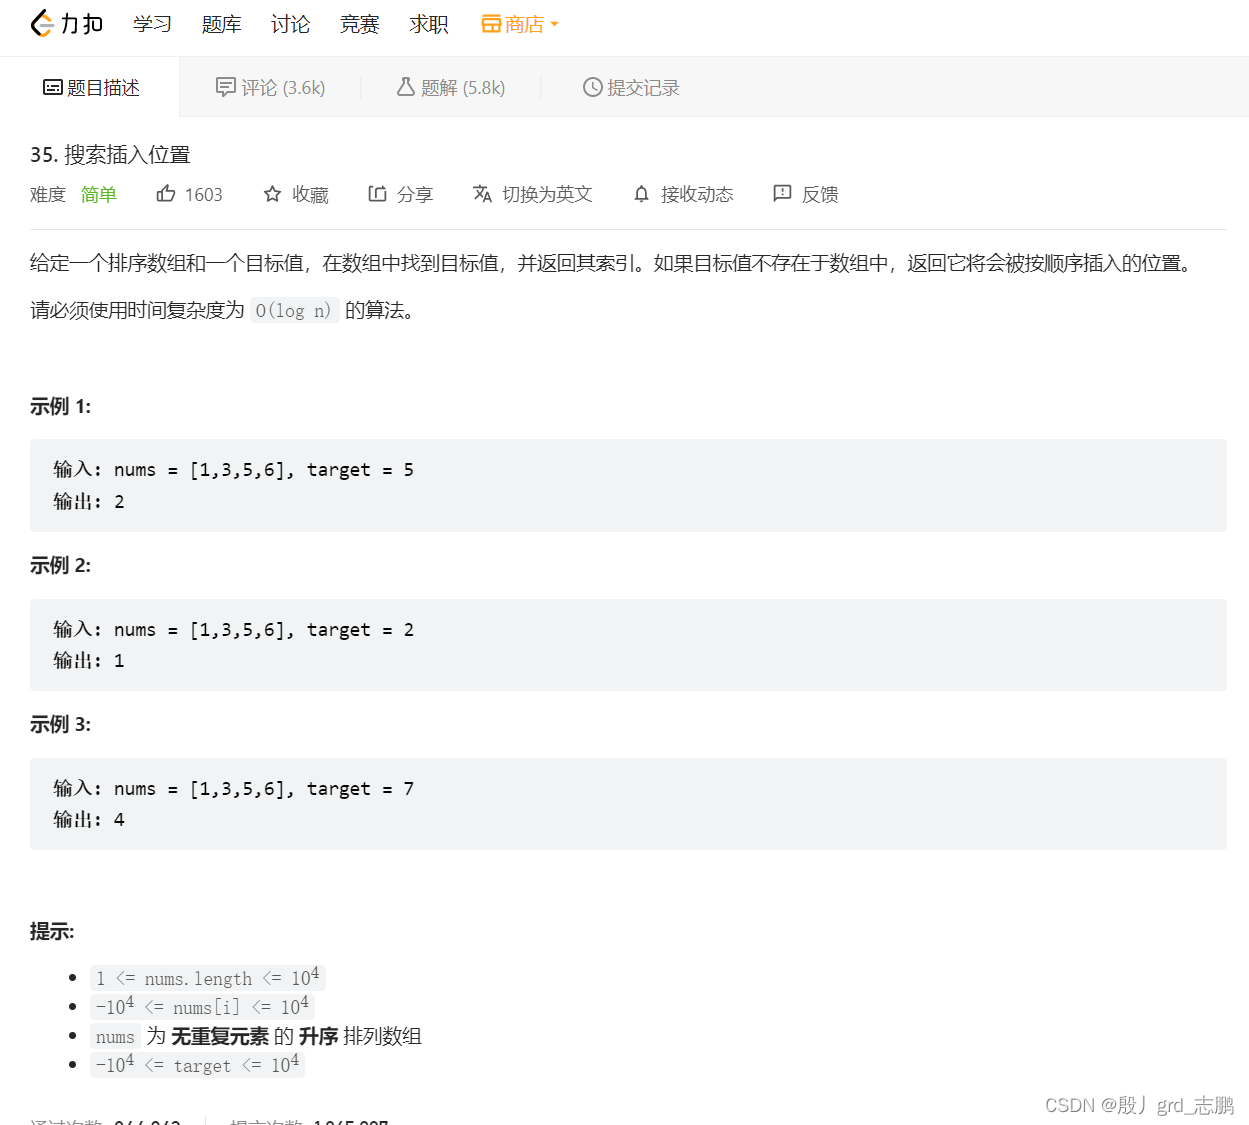Click the 简单 difficulty tag
1249x1125 pixels.
(98, 194)
